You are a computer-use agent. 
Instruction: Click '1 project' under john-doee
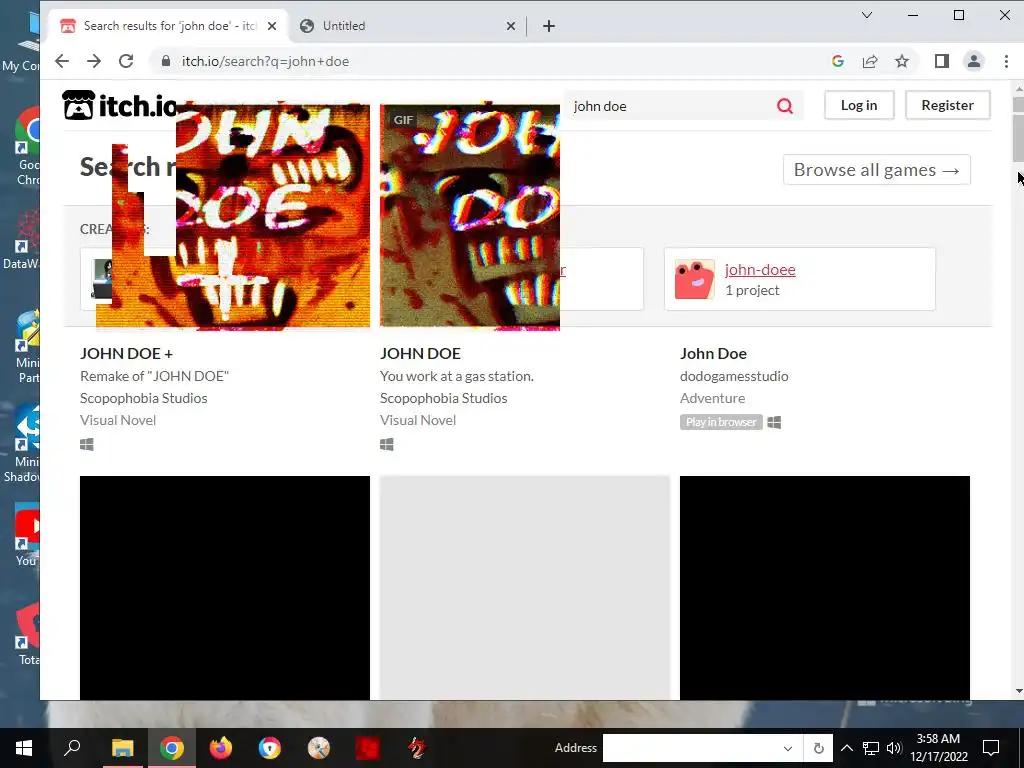tap(752, 290)
